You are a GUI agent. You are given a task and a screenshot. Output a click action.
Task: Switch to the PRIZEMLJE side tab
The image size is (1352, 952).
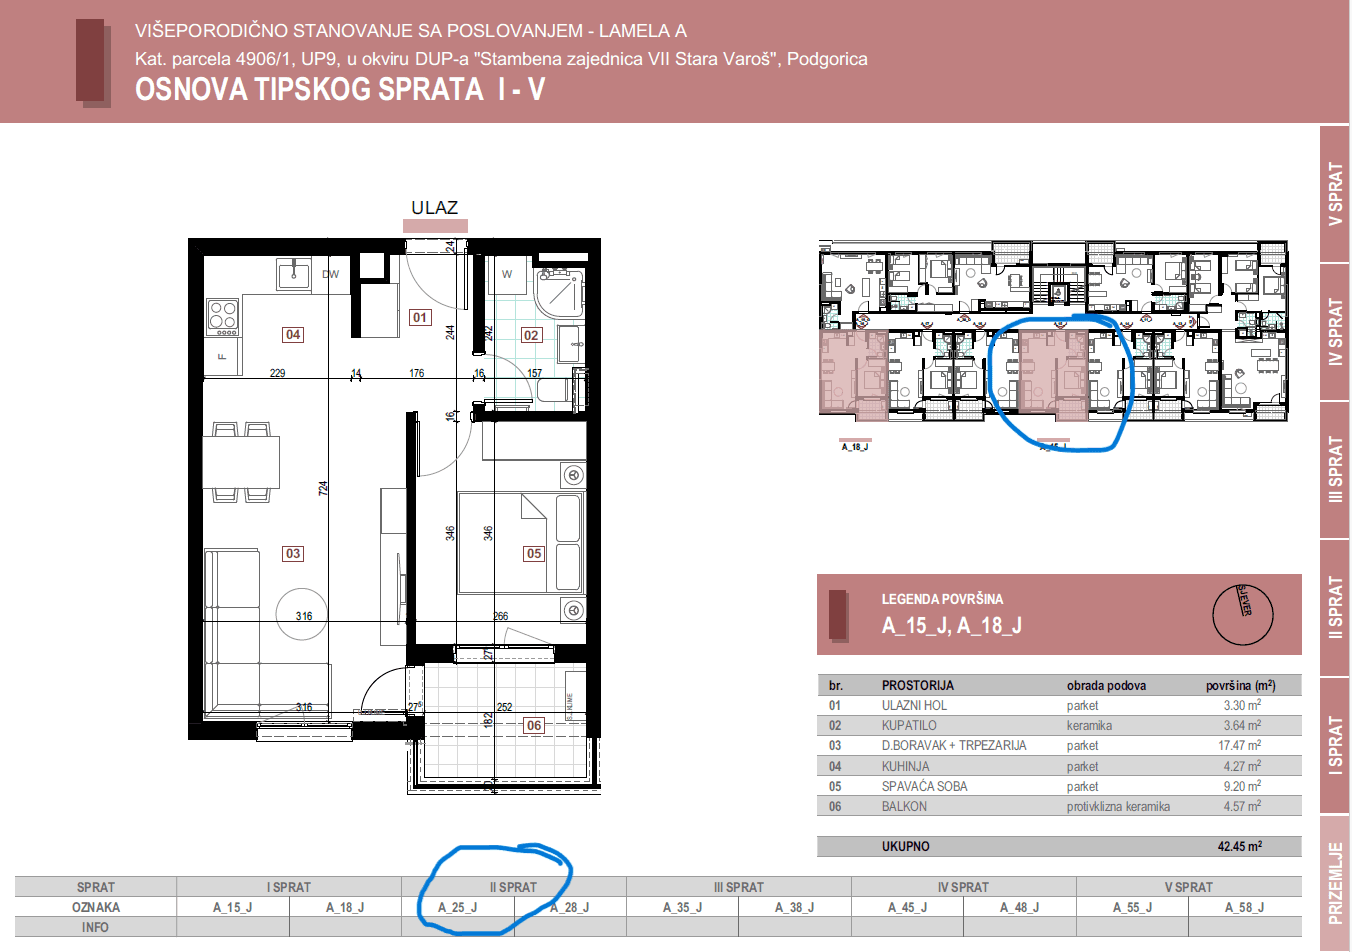point(1335,883)
